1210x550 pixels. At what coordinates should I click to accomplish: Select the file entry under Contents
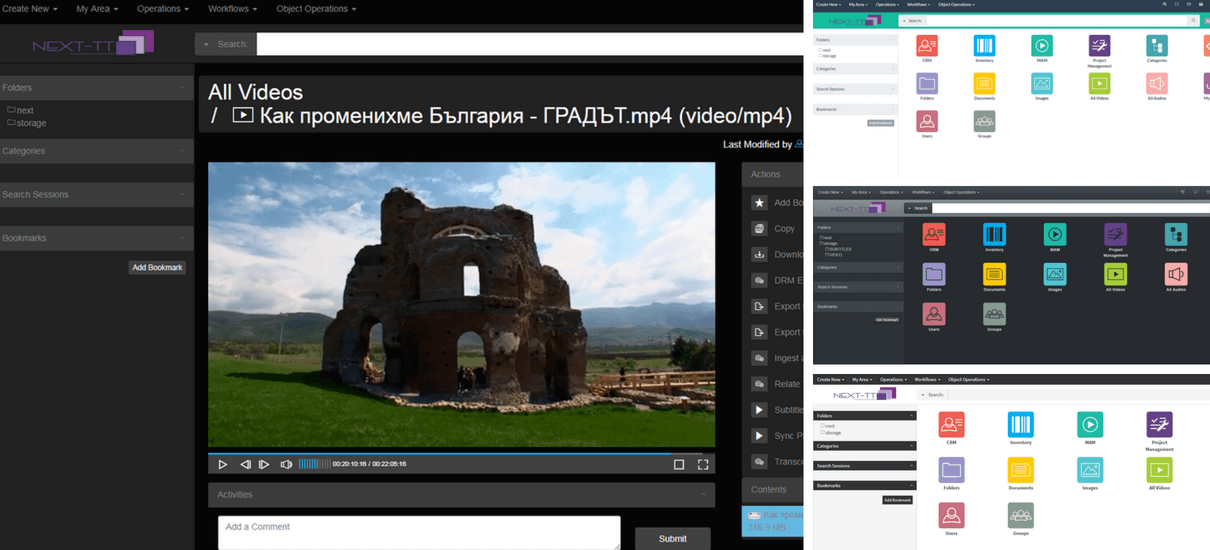[773, 520]
